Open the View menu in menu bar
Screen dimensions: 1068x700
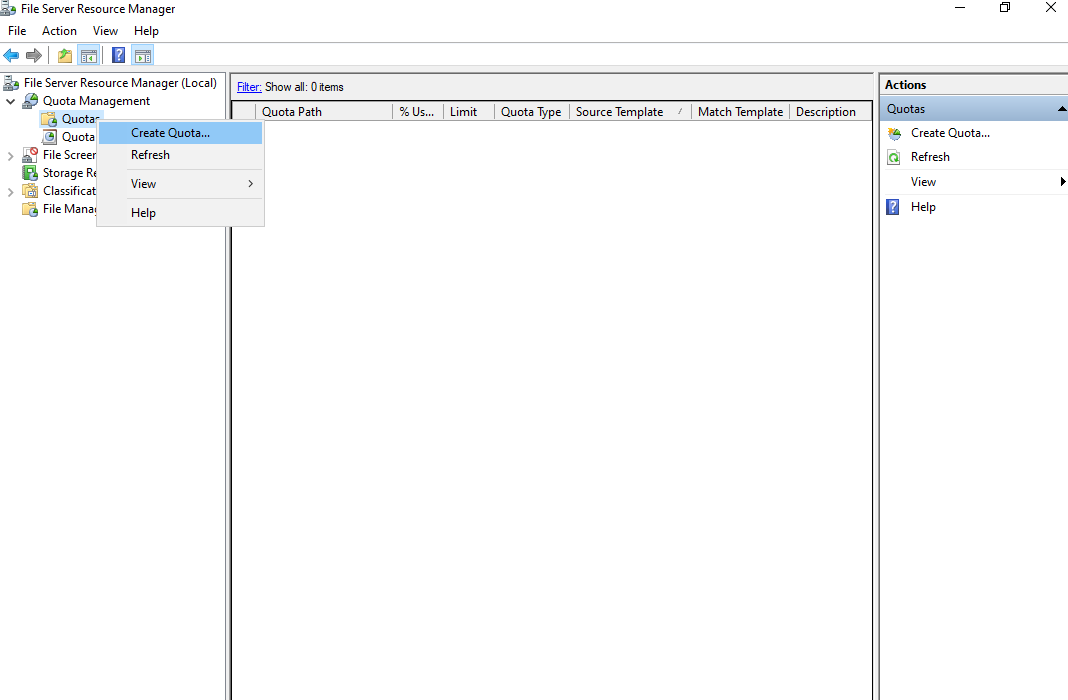tap(106, 31)
